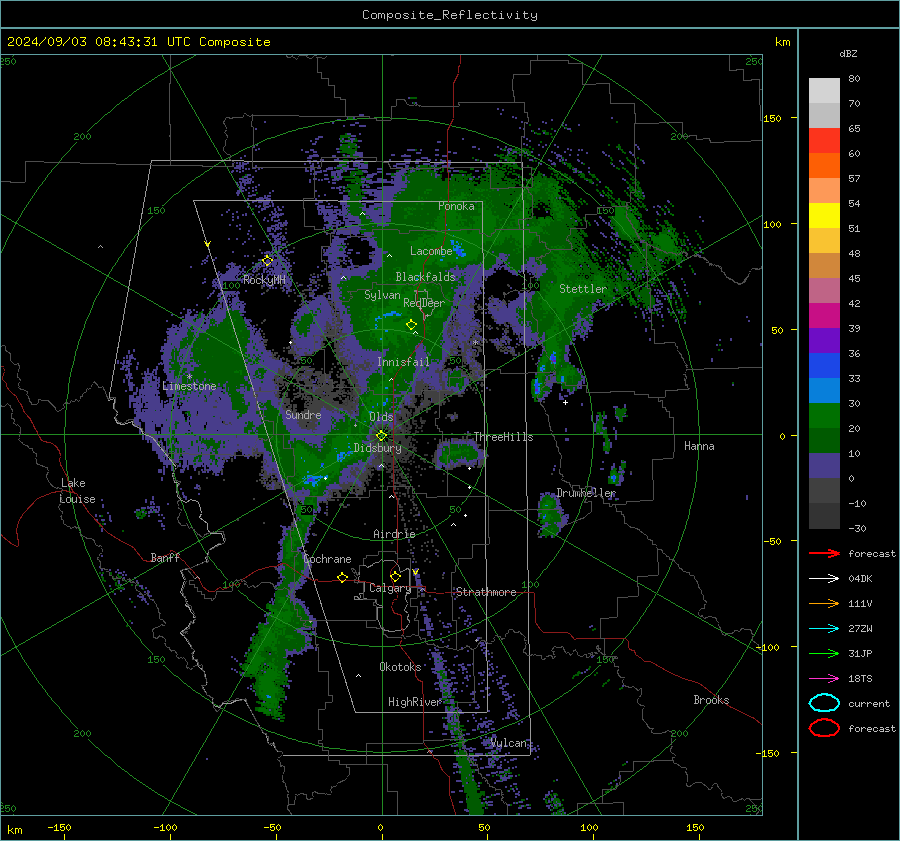Click the Okotoks city label
900x841 pixels.
(400, 667)
